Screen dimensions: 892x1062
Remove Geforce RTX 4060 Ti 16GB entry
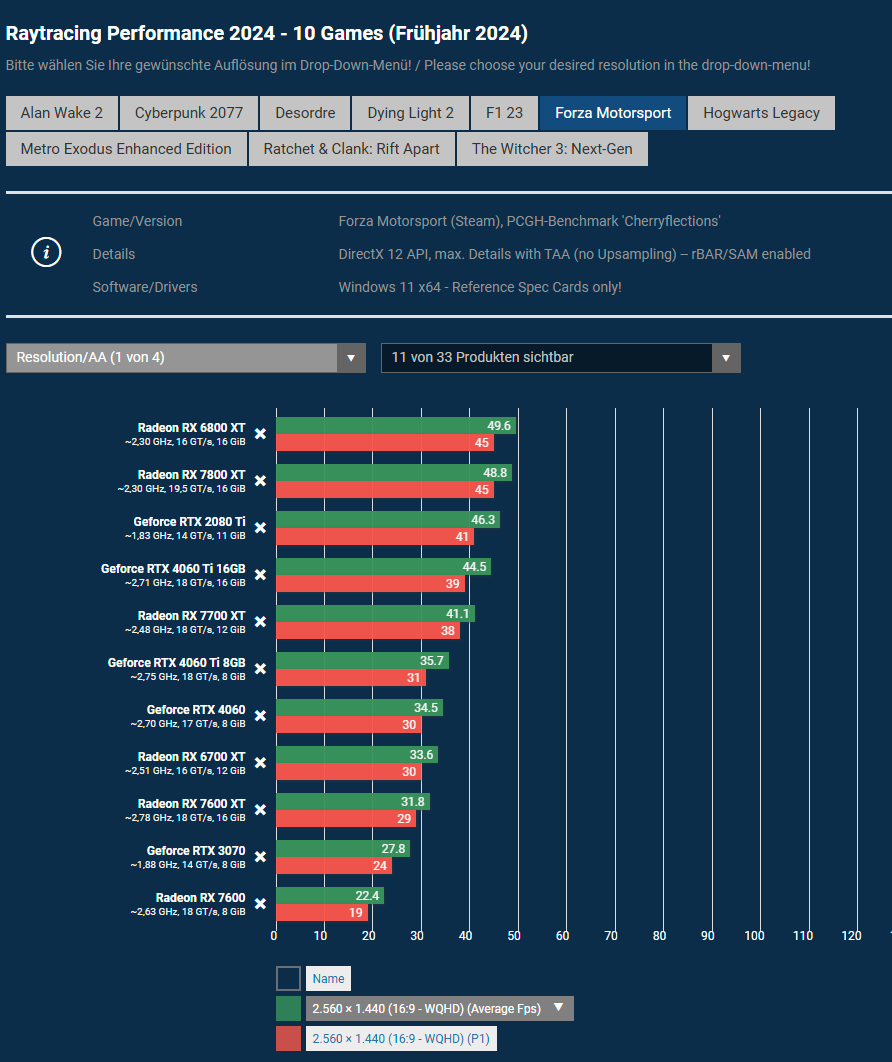[x=260, y=575]
